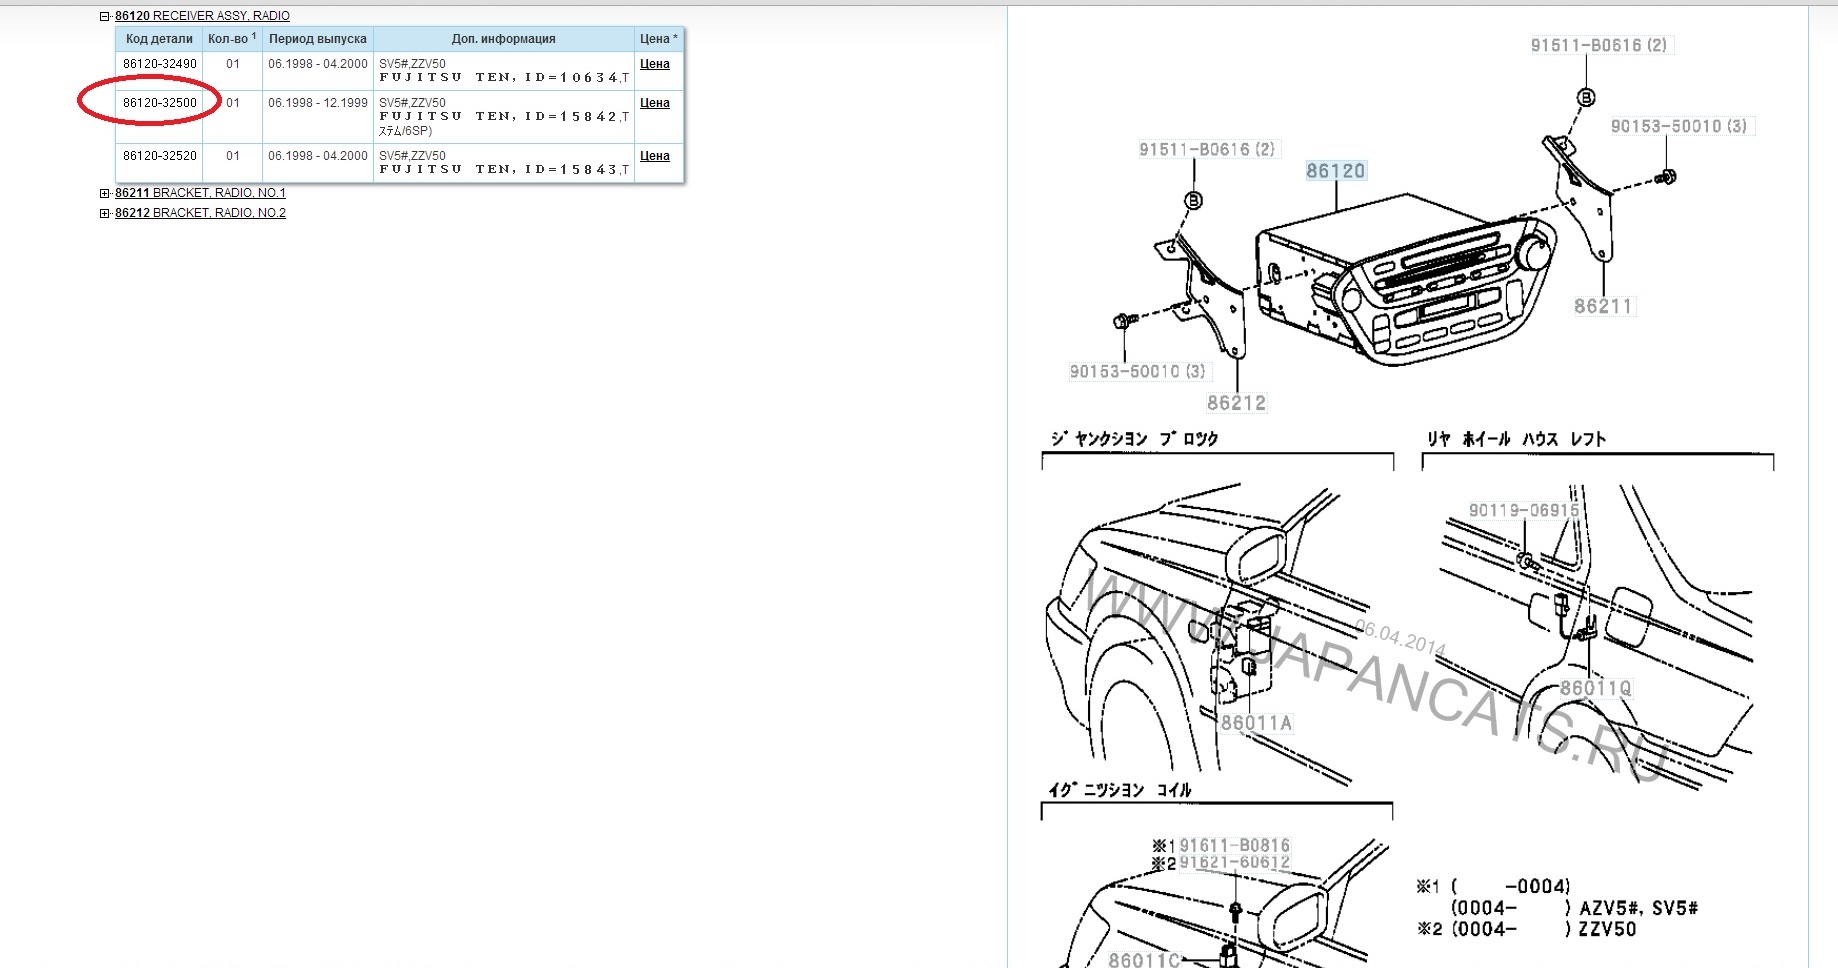Expand the 86211 BRACKET, RADIO, NO.1 node

click(x=104, y=193)
